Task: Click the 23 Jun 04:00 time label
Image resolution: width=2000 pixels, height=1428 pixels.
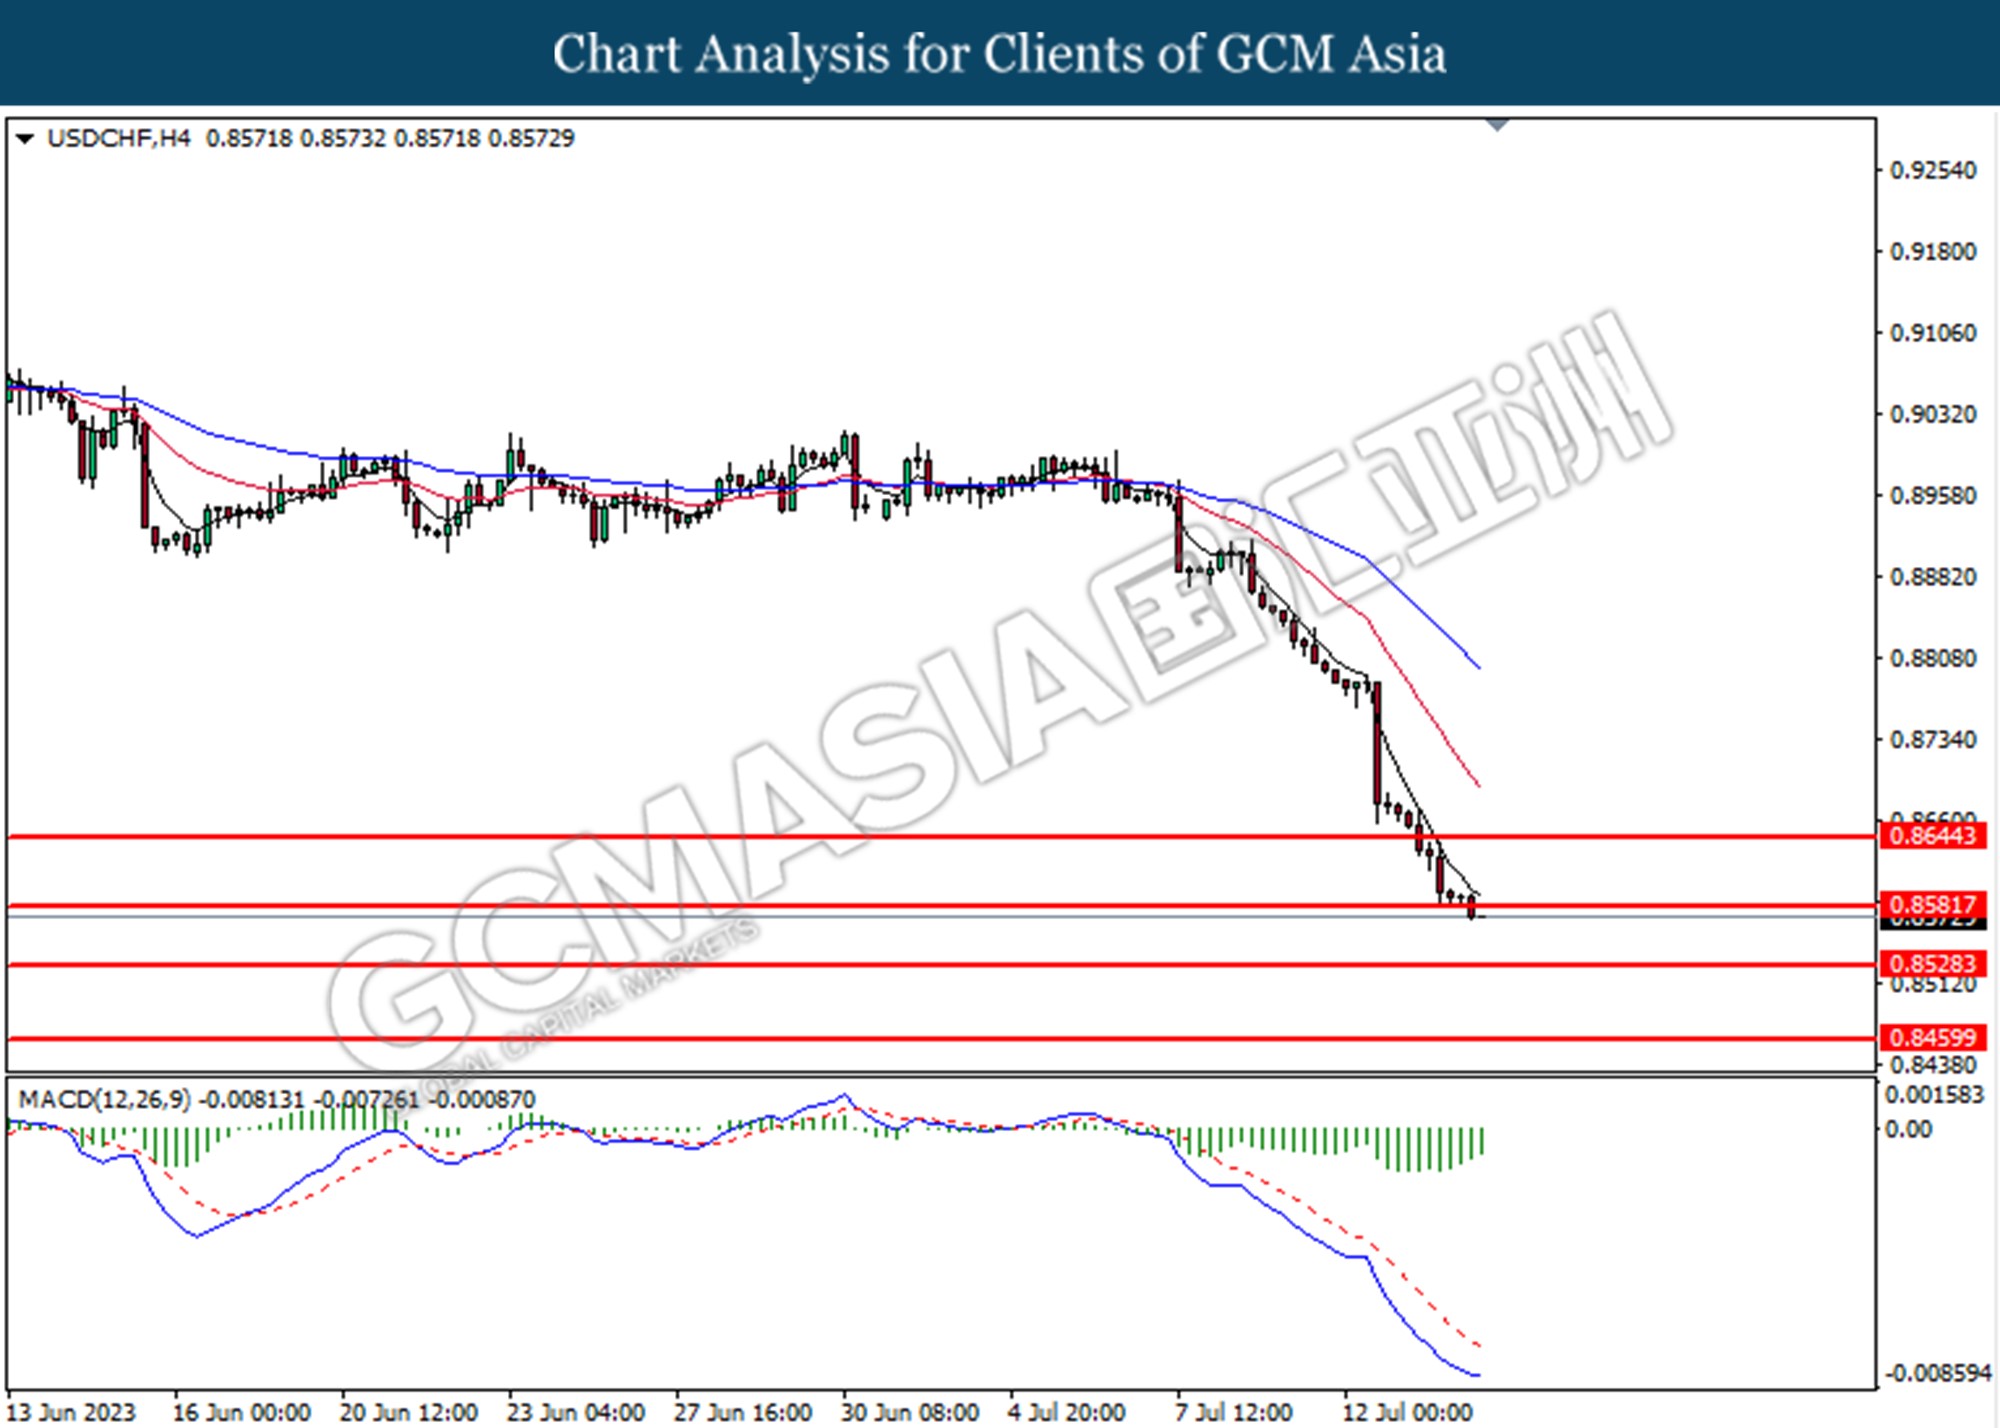Action: click(x=575, y=1412)
